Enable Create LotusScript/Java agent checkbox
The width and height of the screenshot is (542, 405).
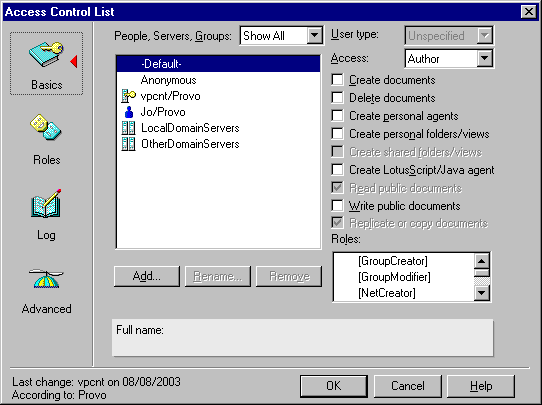click(x=337, y=170)
